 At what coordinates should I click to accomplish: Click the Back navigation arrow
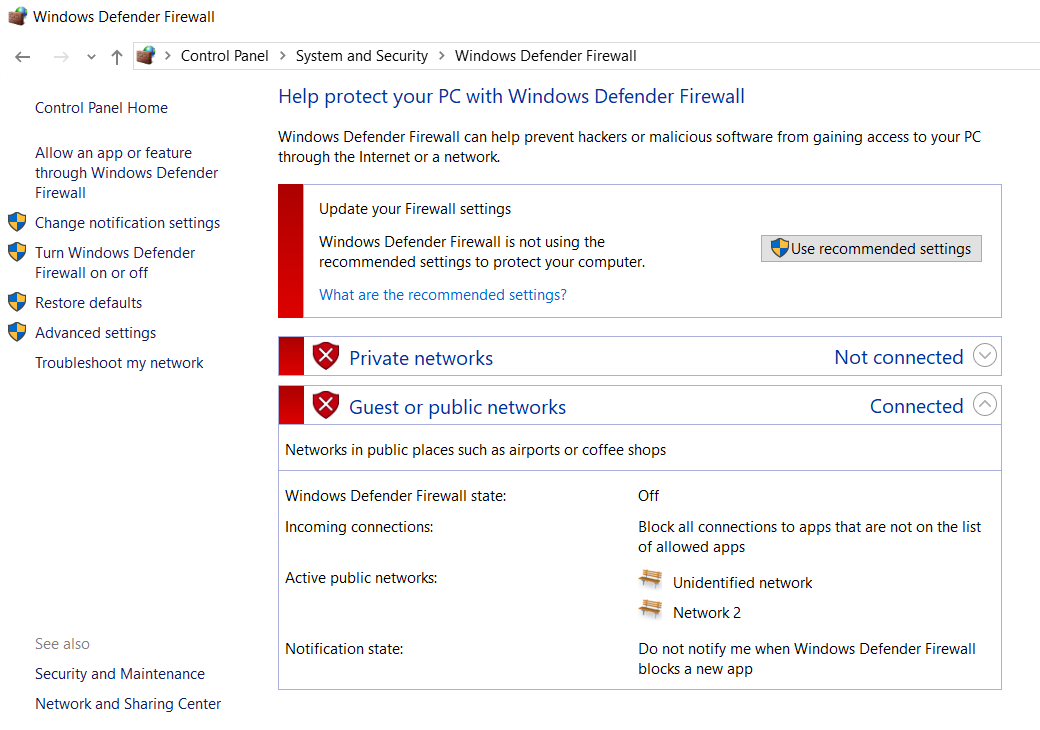[23, 57]
